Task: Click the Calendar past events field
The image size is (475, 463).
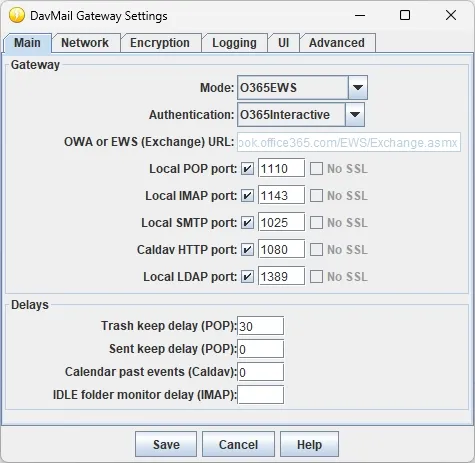Action: (260, 372)
